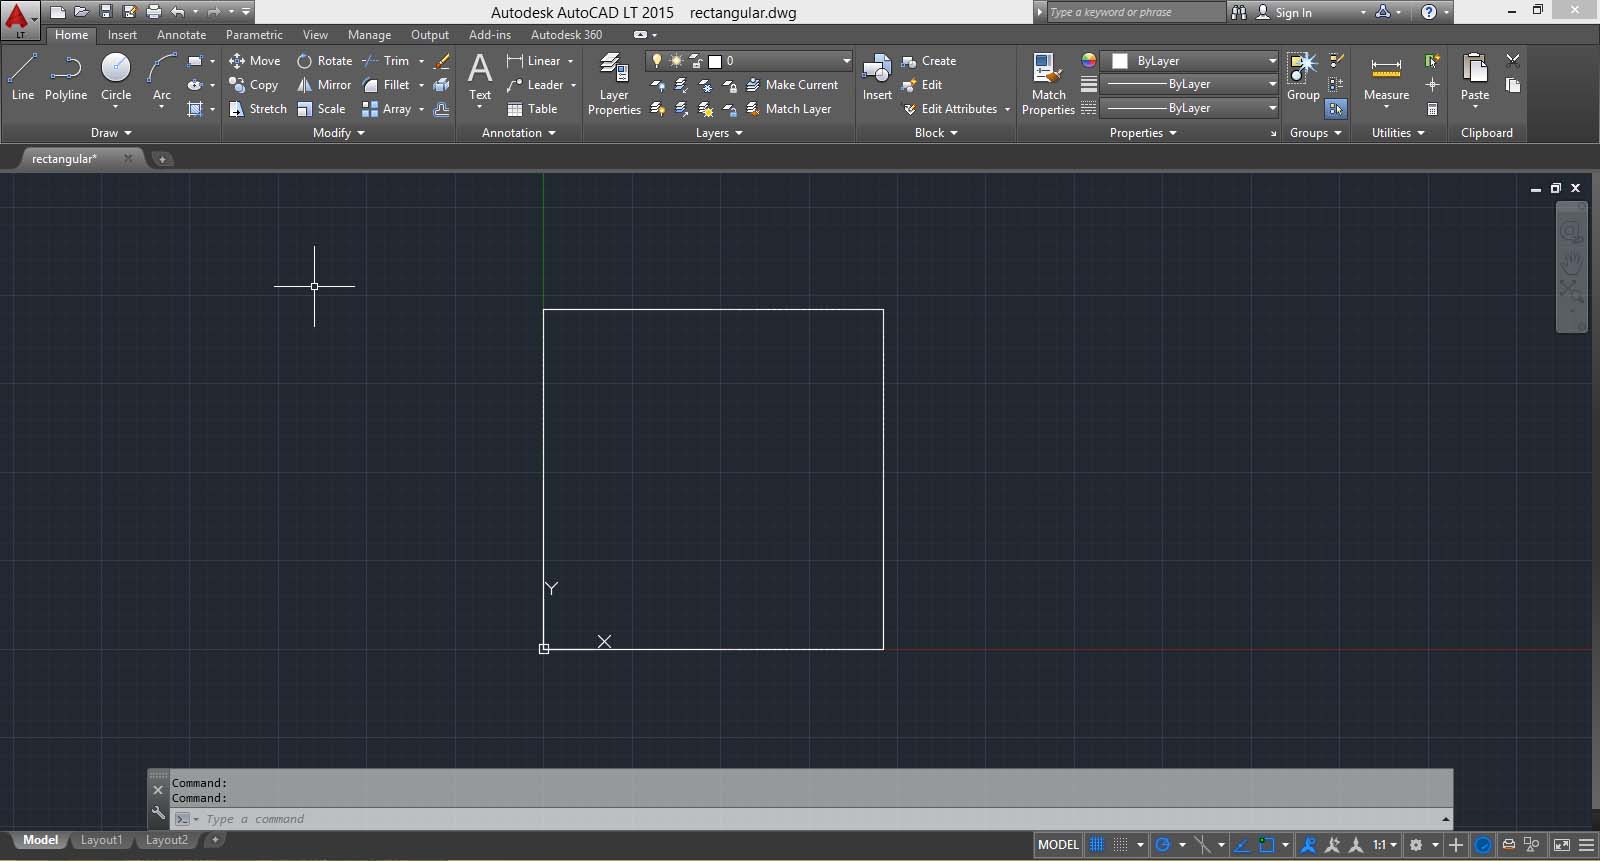This screenshot has height=861, width=1600.
Task: Click the Cut icon in Clipboard
Action: click(1513, 61)
